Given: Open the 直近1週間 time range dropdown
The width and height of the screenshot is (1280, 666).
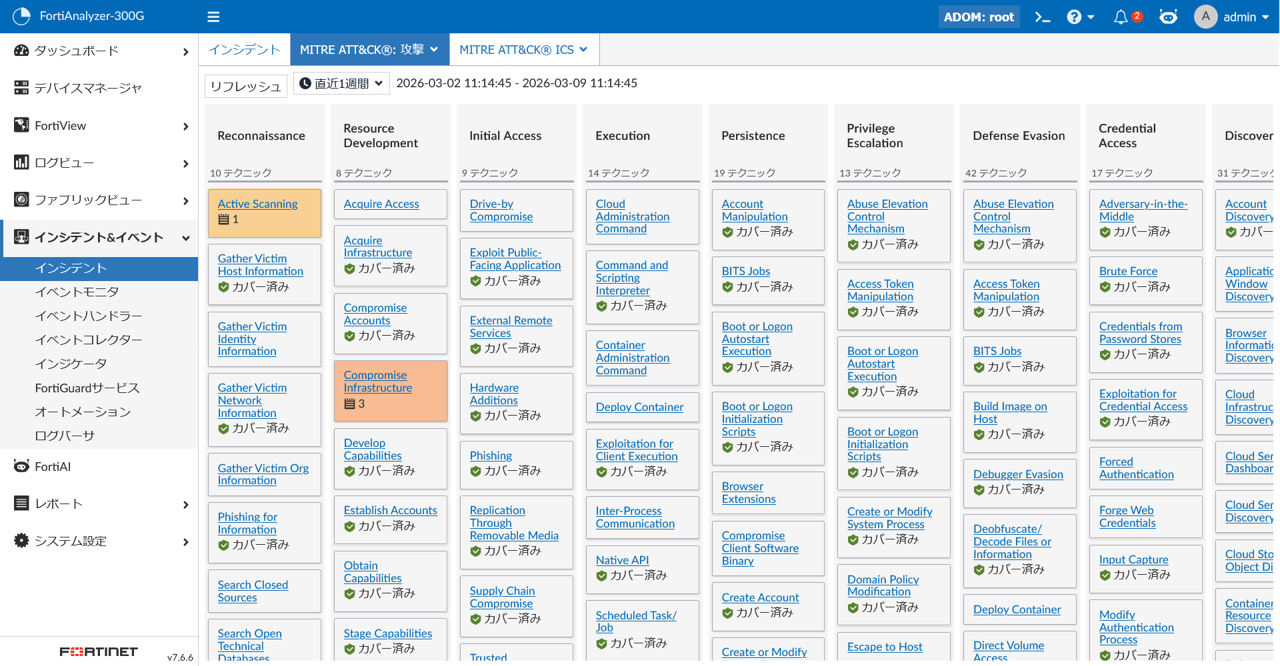Looking at the screenshot, I should tap(341, 84).
